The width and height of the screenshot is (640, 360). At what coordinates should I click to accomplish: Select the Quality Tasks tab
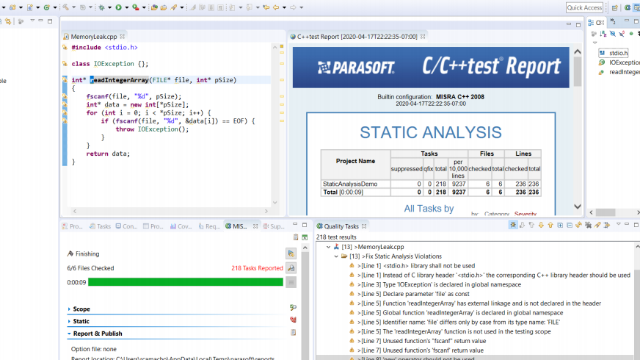point(341,226)
